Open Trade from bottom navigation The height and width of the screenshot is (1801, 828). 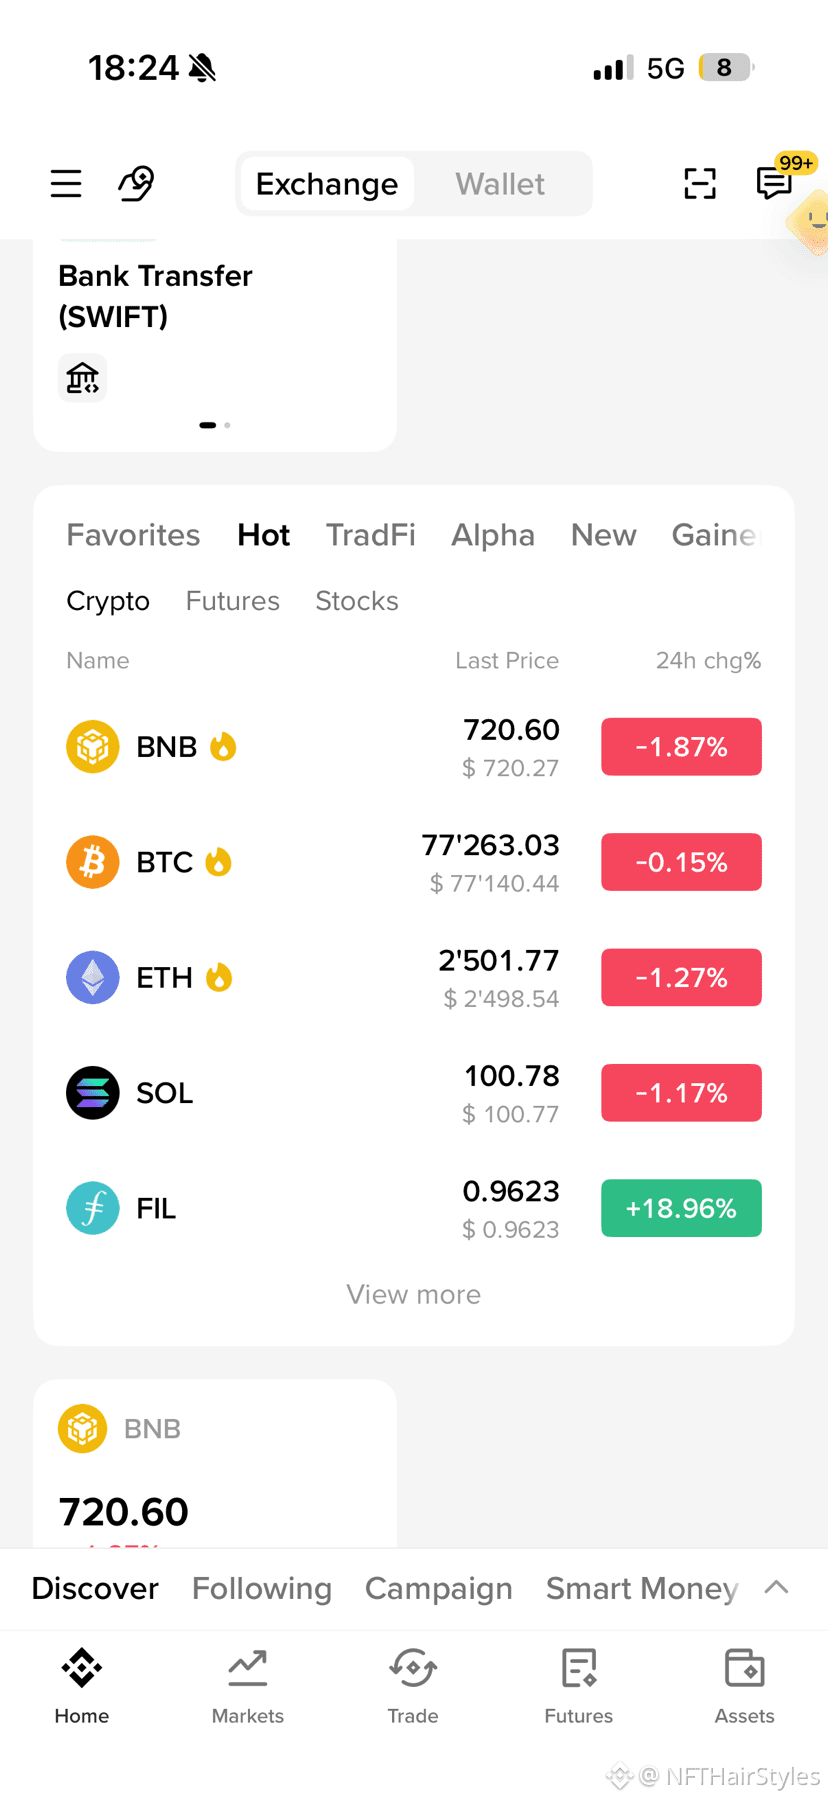[413, 1687]
